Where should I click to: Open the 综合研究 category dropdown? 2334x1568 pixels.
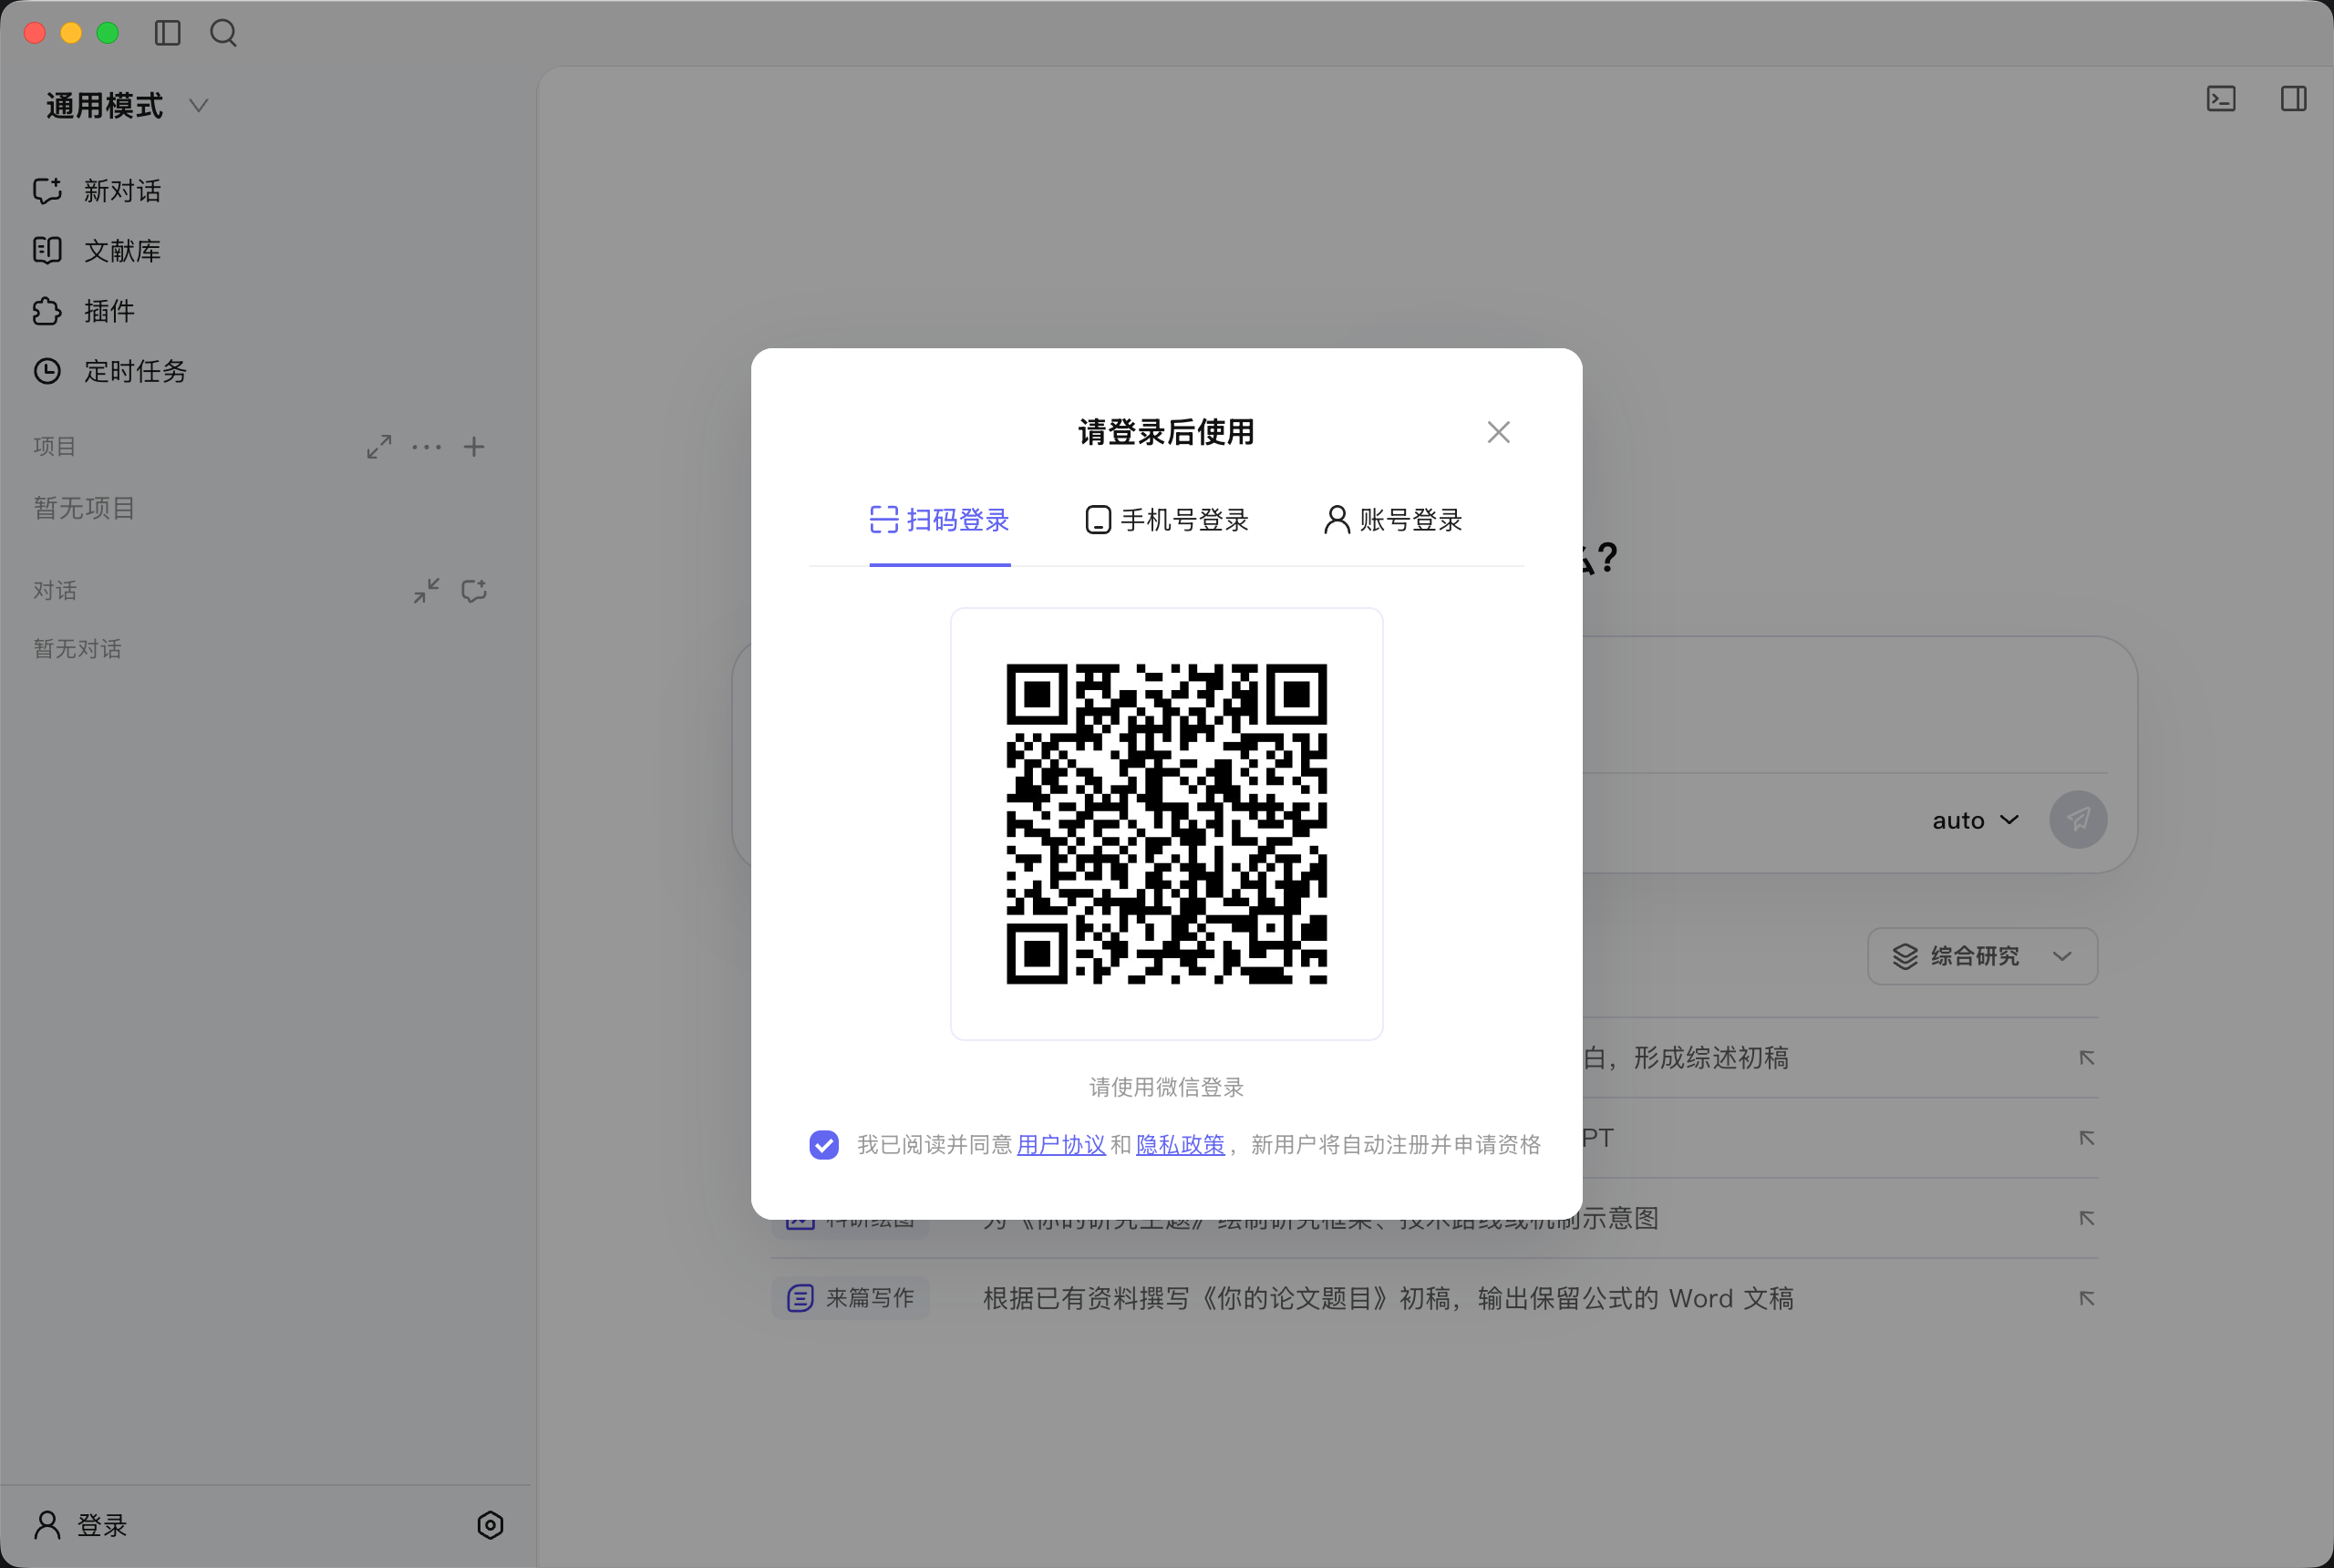[1982, 956]
